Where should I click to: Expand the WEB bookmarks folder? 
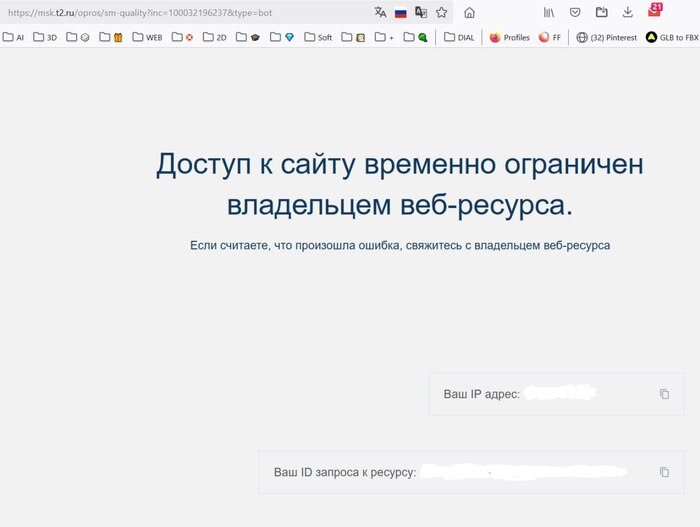coord(146,37)
